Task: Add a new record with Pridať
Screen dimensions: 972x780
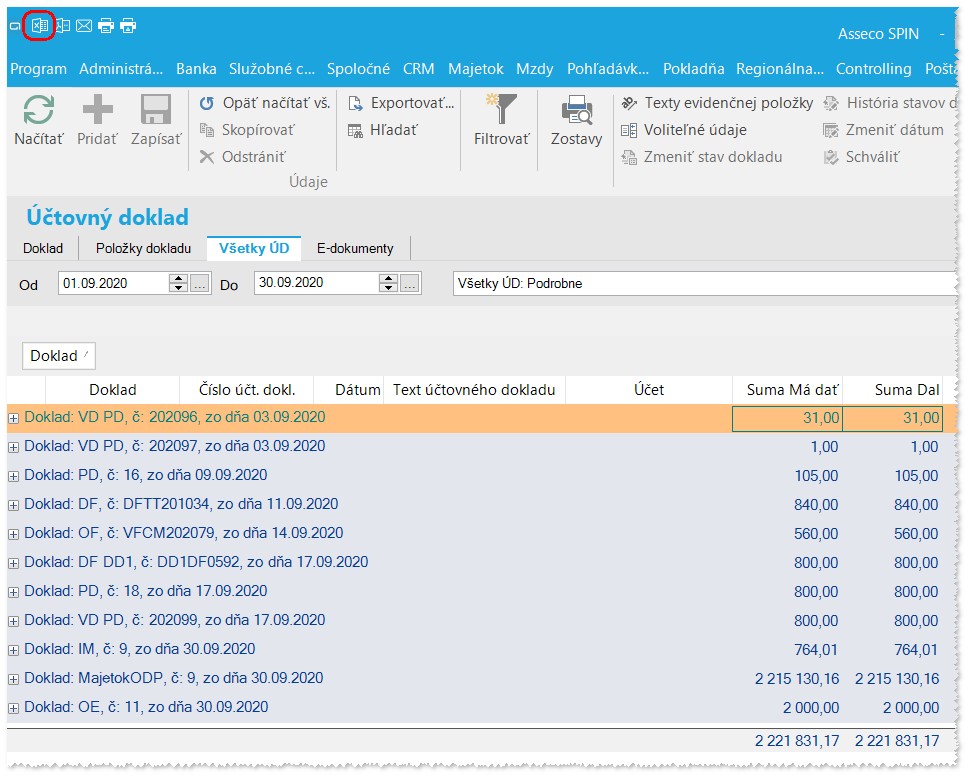Action: (97, 121)
